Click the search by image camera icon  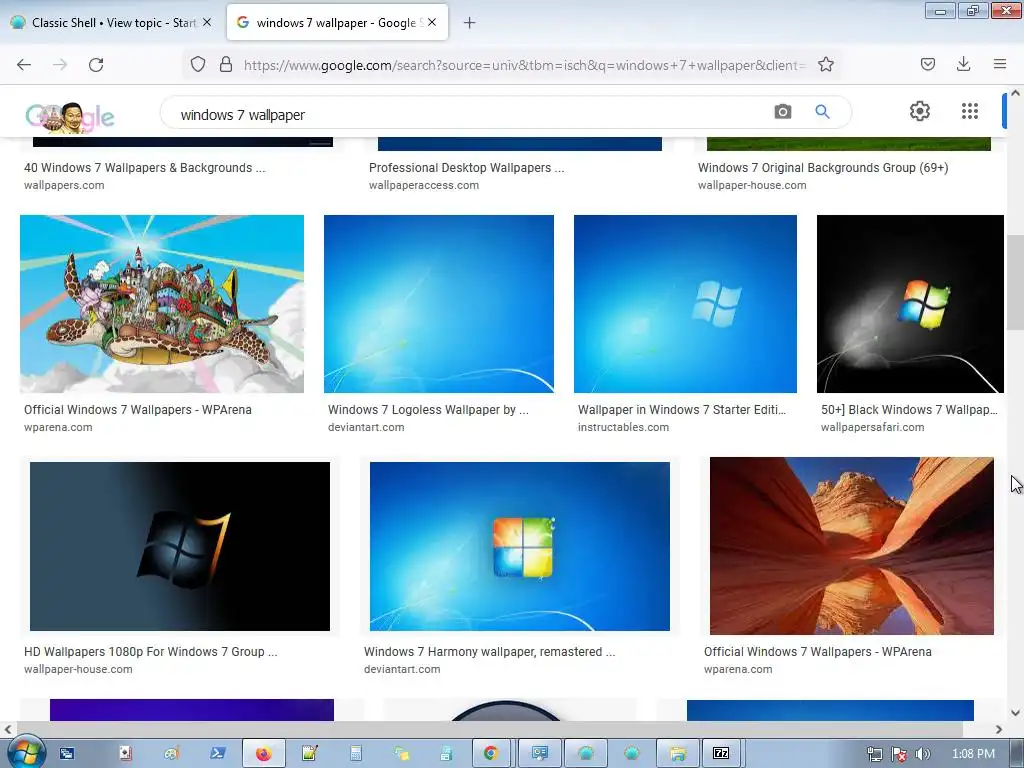tap(782, 112)
